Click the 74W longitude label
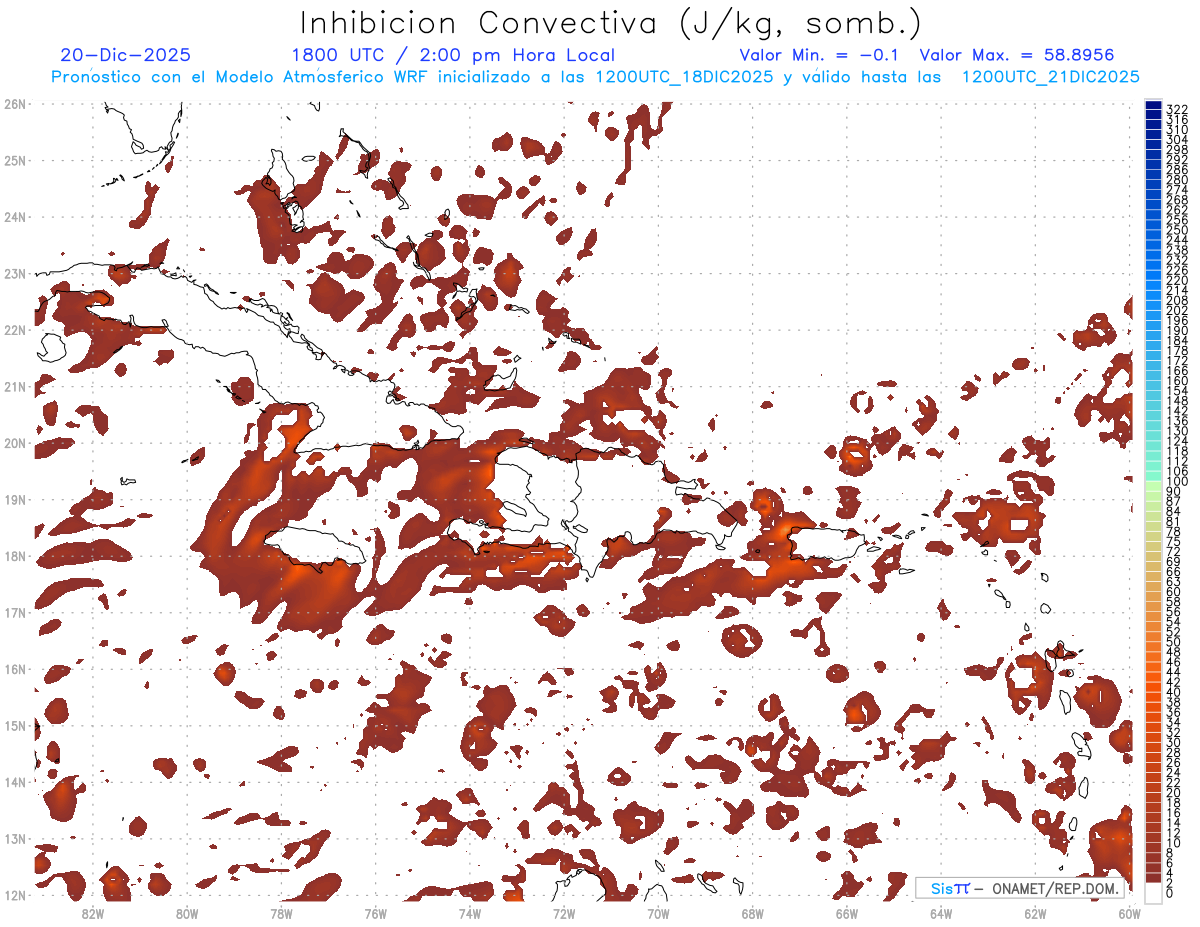Screen dimensions: 1200x927 (x=470, y=913)
